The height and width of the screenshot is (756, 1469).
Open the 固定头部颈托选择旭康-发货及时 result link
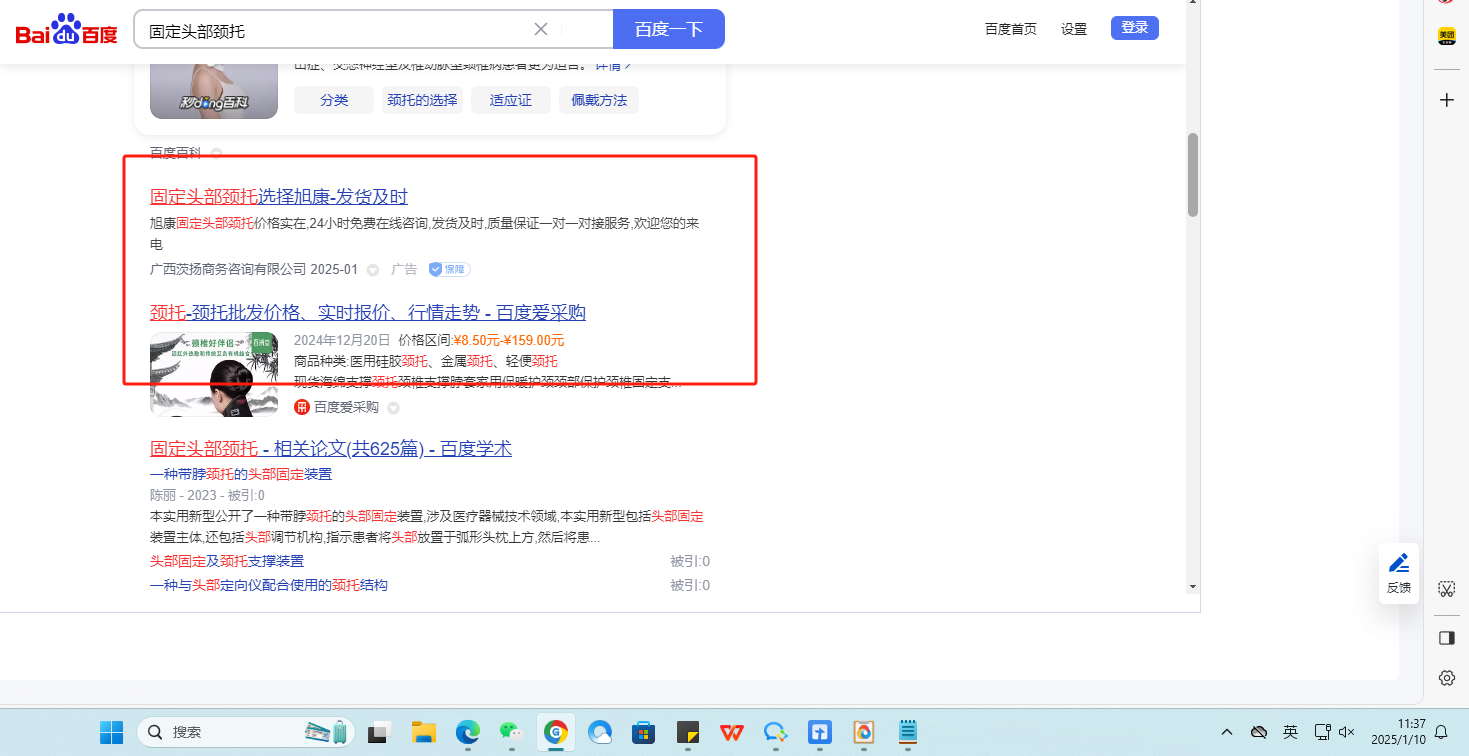tap(279, 196)
